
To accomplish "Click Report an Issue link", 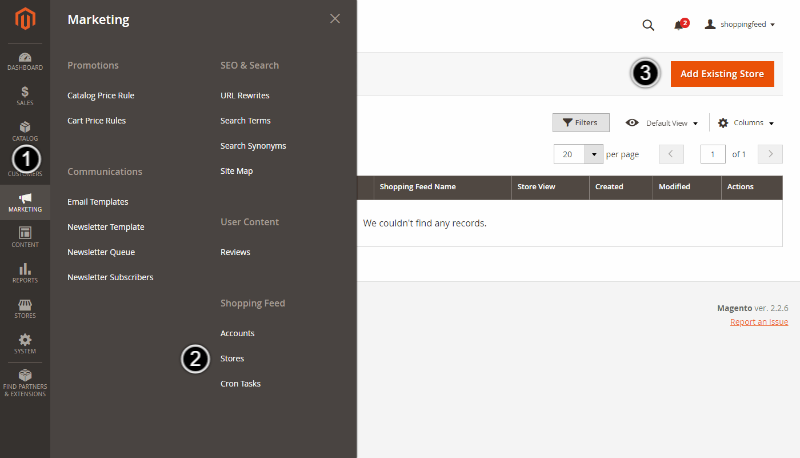I will 759,322.
